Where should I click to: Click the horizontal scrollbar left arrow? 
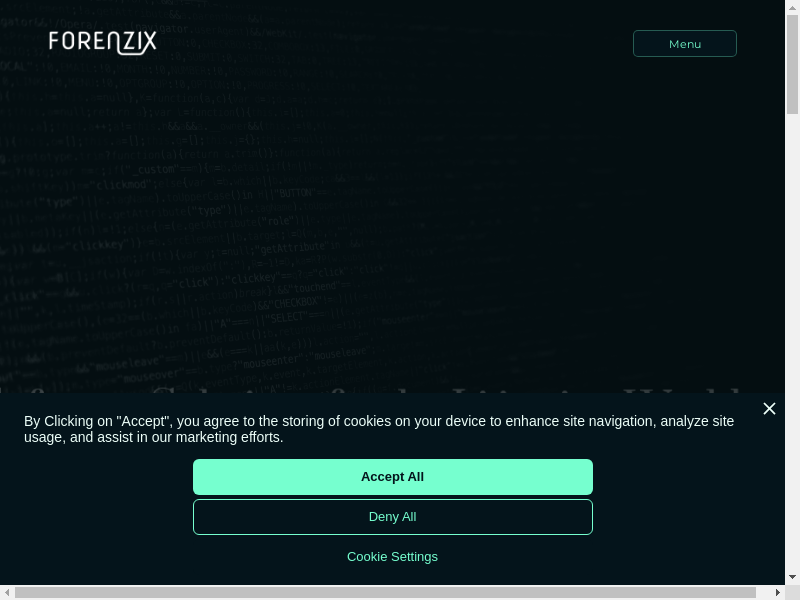click(7, 592)
